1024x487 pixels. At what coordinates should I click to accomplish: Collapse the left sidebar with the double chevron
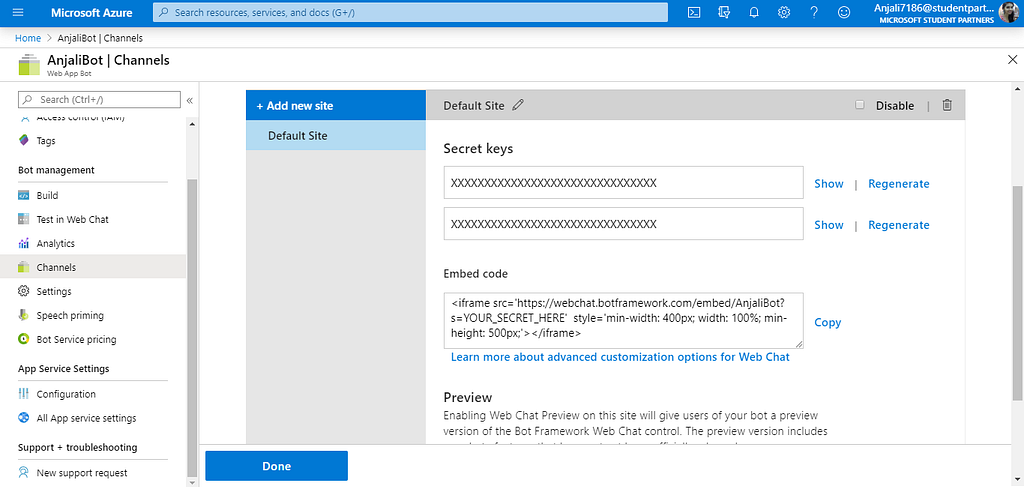[x=190, y=100]
